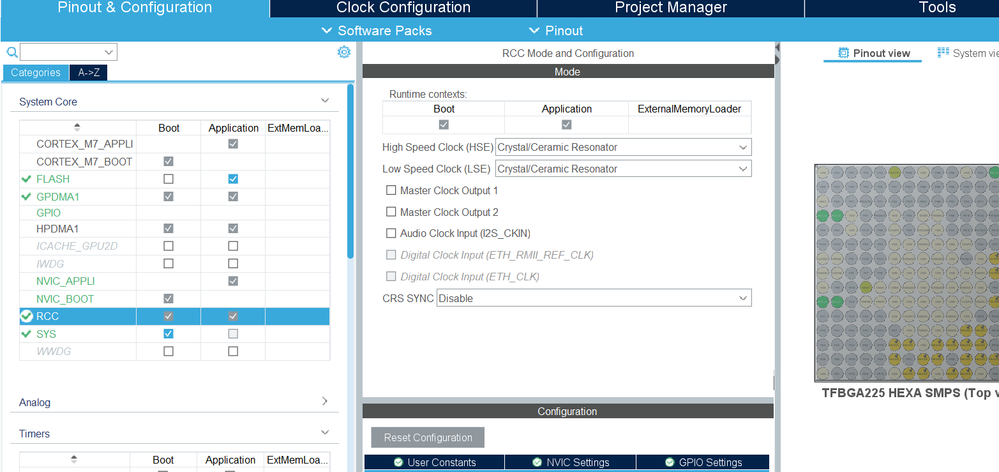Viewport: 999px width, 472px height.
Task: Click the search magnifier icon
Action: click(11, 52)
